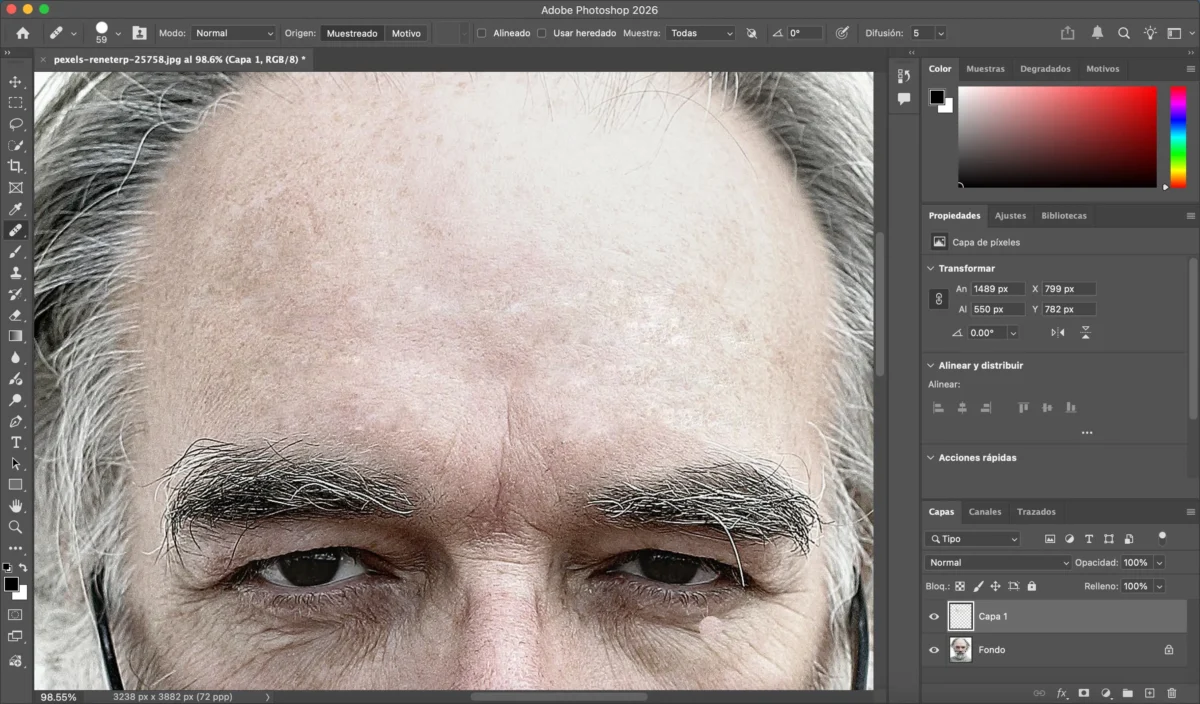Select the Type tool
Image resolution: width=1200 pixels, height=704 pixels.
click(x=15, y=442)
